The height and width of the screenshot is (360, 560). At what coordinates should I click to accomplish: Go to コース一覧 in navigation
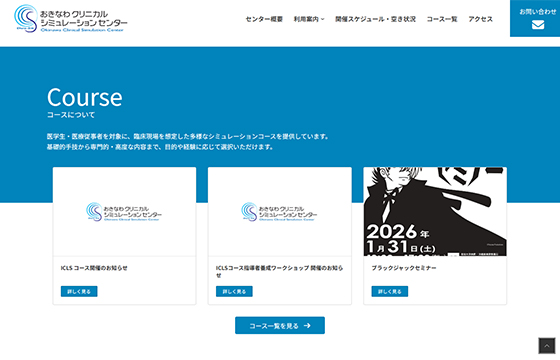tap(442, 19)
